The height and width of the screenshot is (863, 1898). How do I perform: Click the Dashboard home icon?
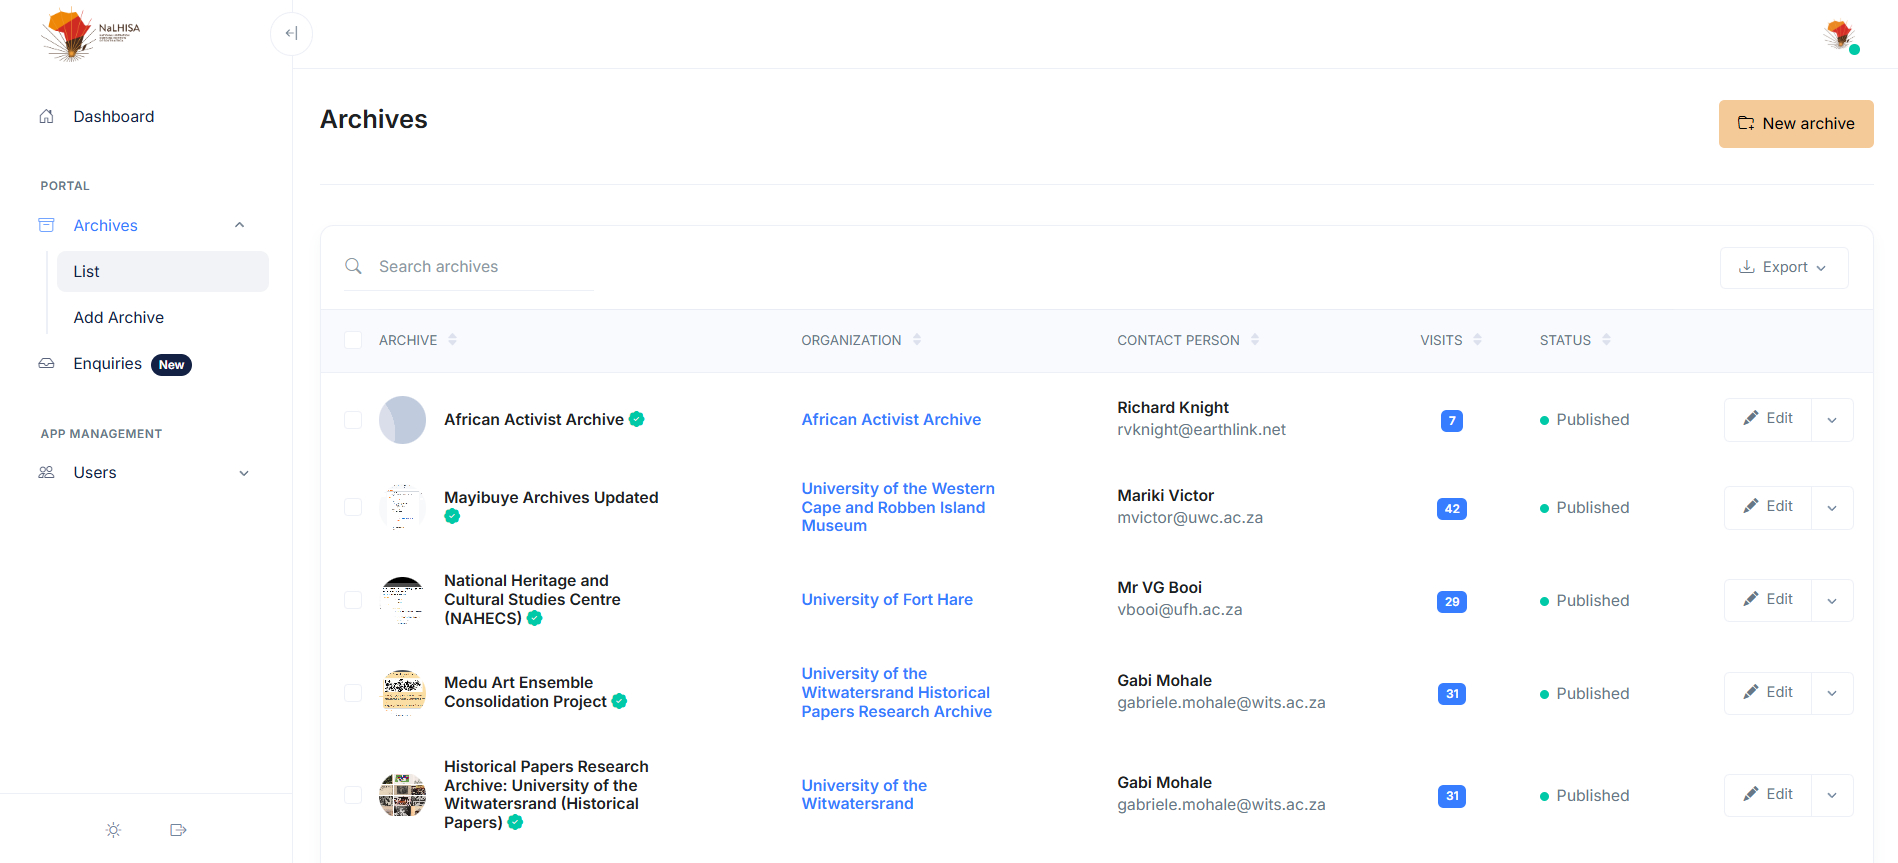pyautogui.click(x=46, y=116)
